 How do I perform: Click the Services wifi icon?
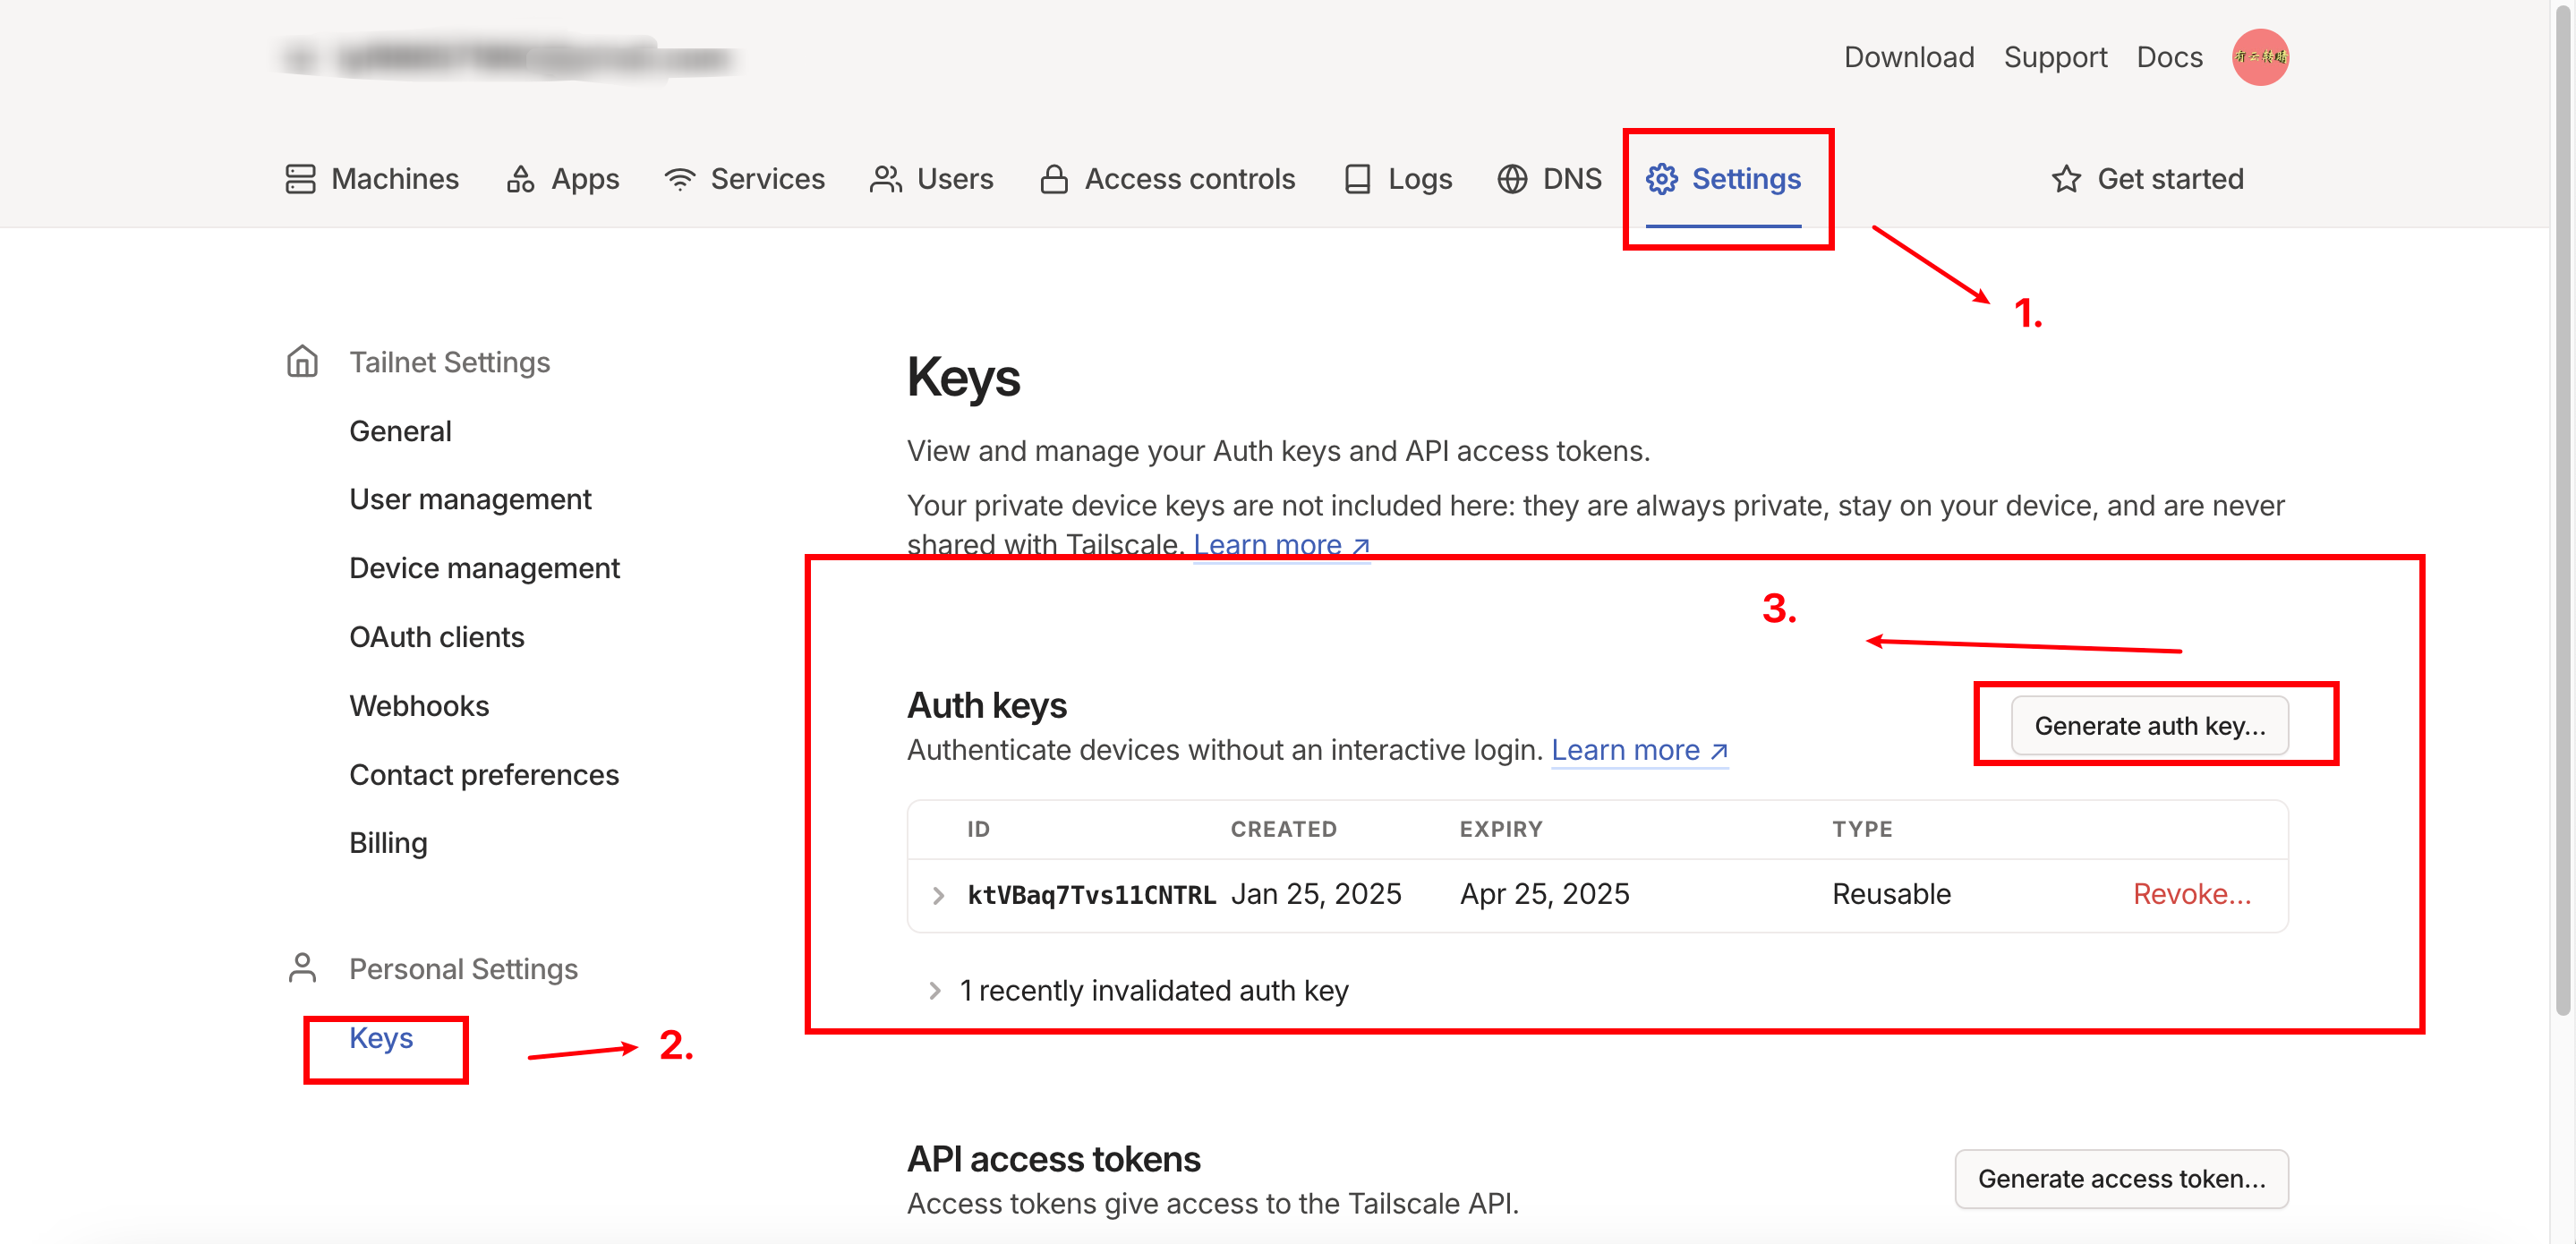680,179
